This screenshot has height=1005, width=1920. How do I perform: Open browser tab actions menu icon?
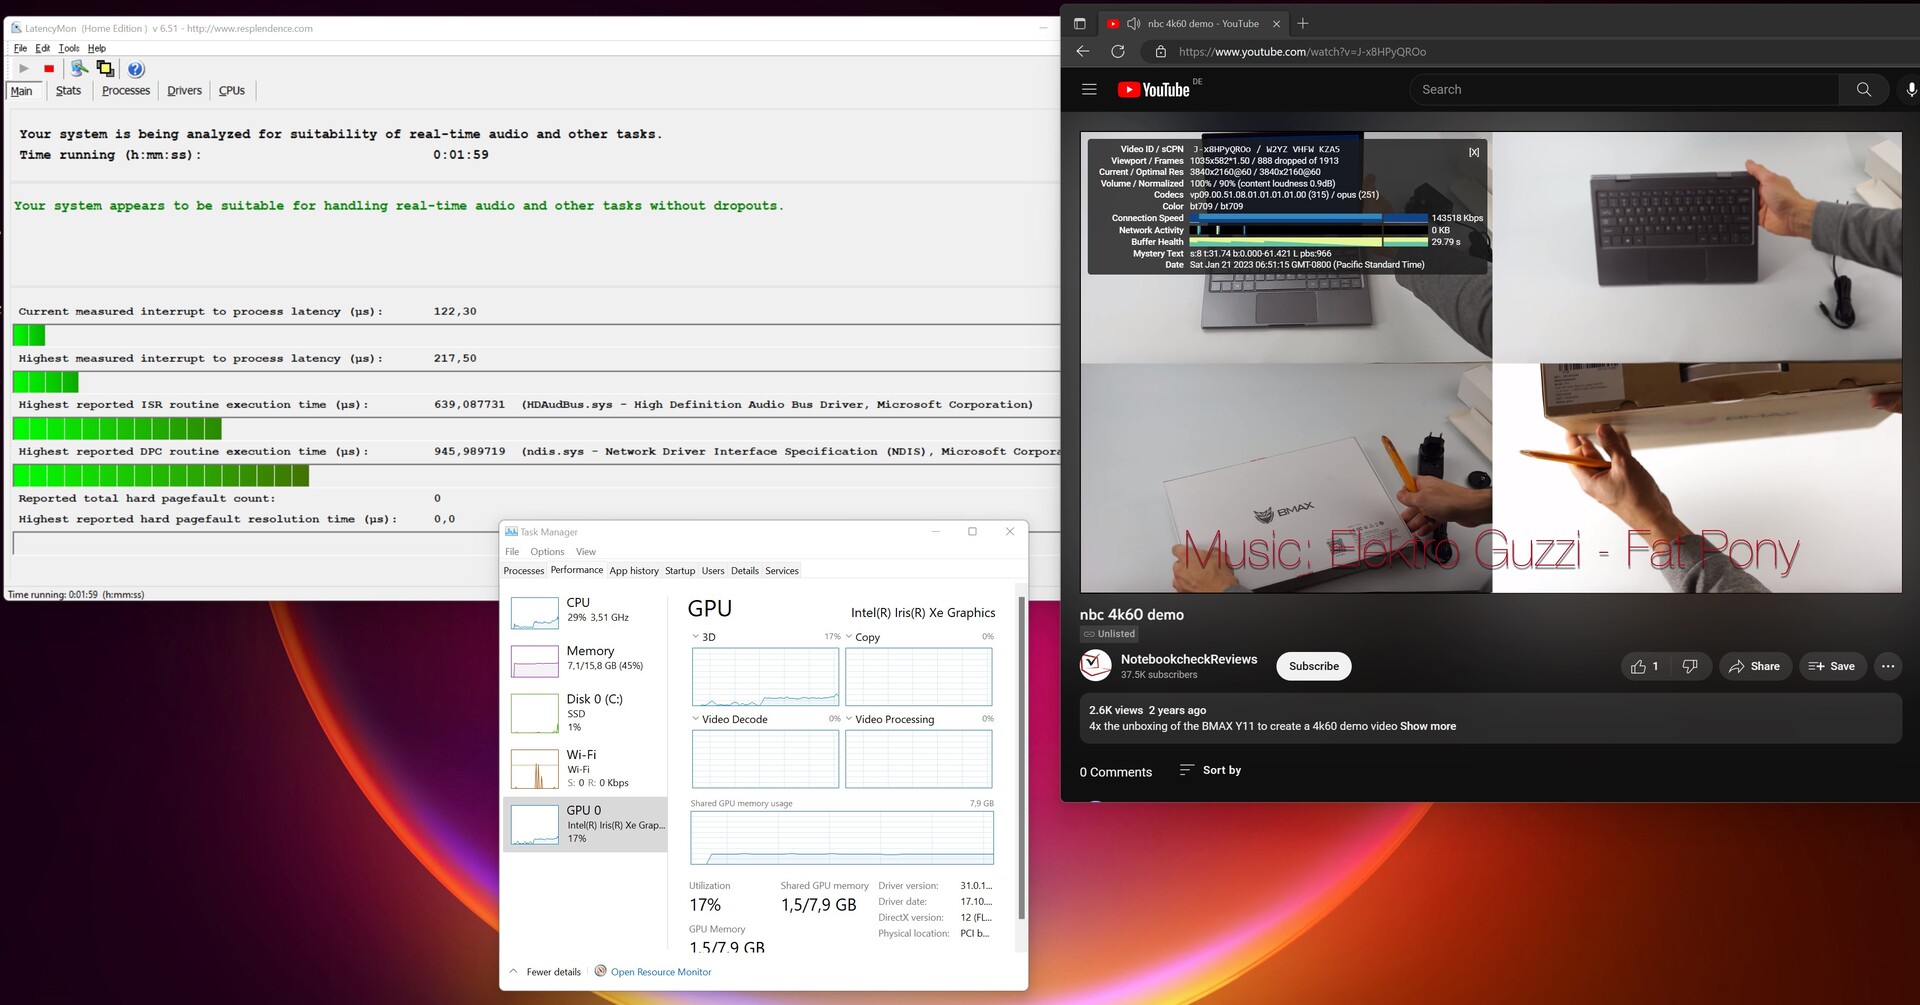click(1079, 24)
